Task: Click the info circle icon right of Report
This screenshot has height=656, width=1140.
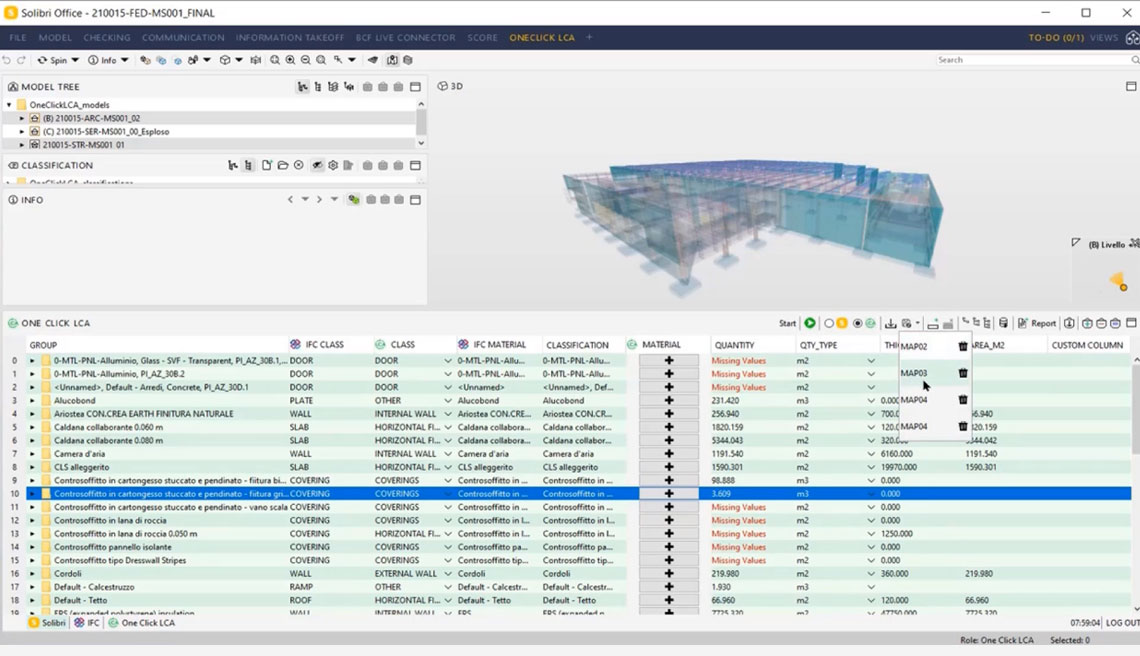Action: coord(1069,323)
